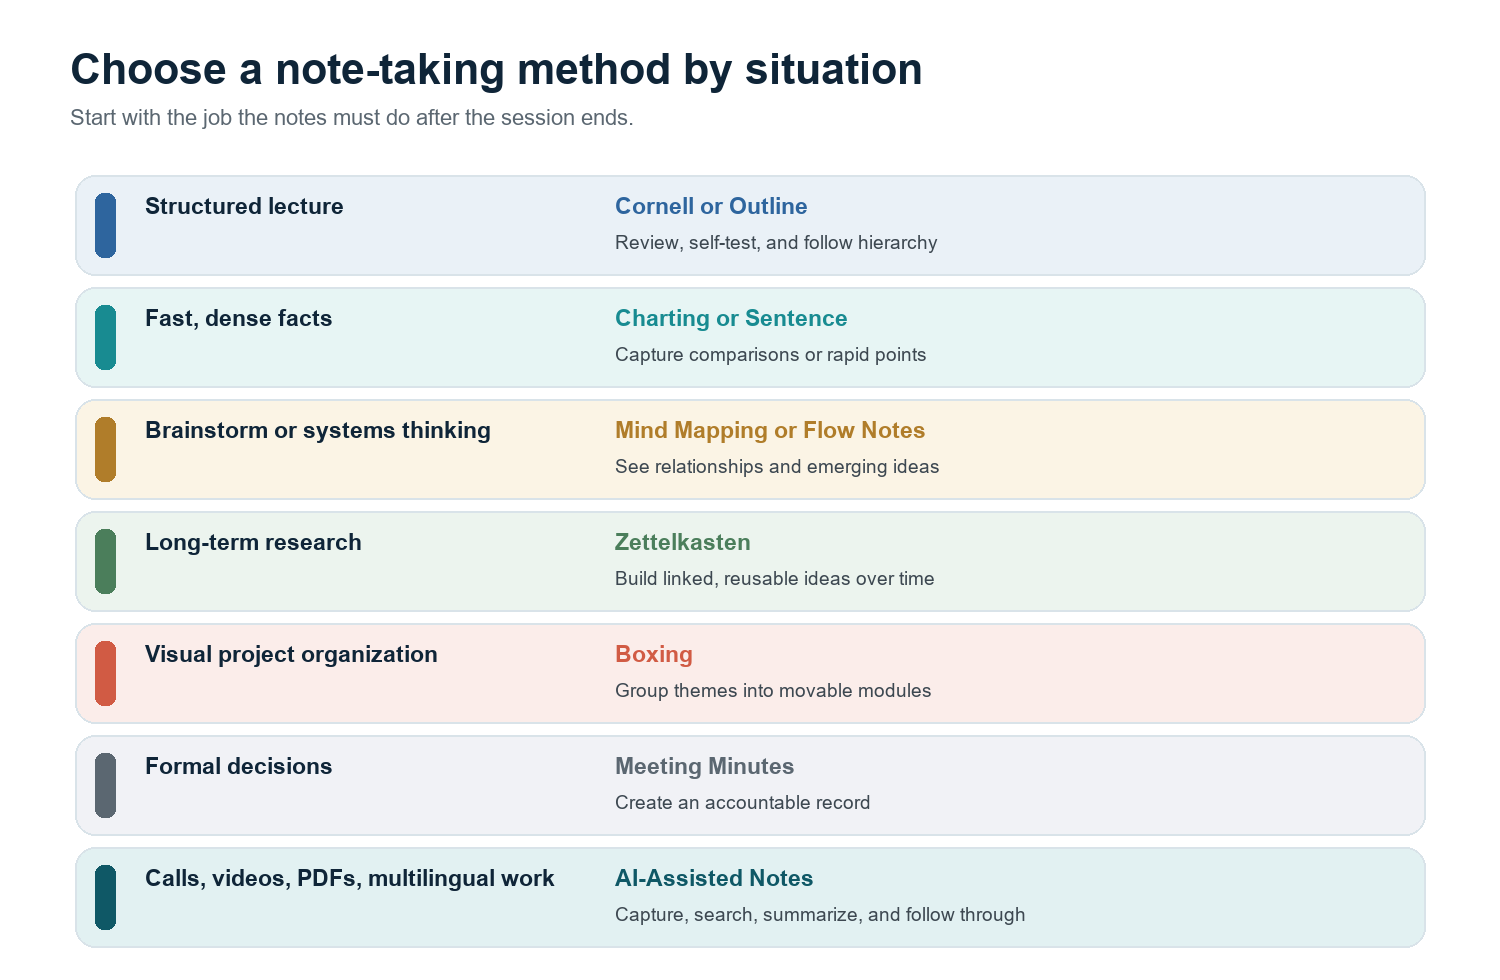Select the 'Visual project organization' label
Screen dimensions: 1500x980
291,654
